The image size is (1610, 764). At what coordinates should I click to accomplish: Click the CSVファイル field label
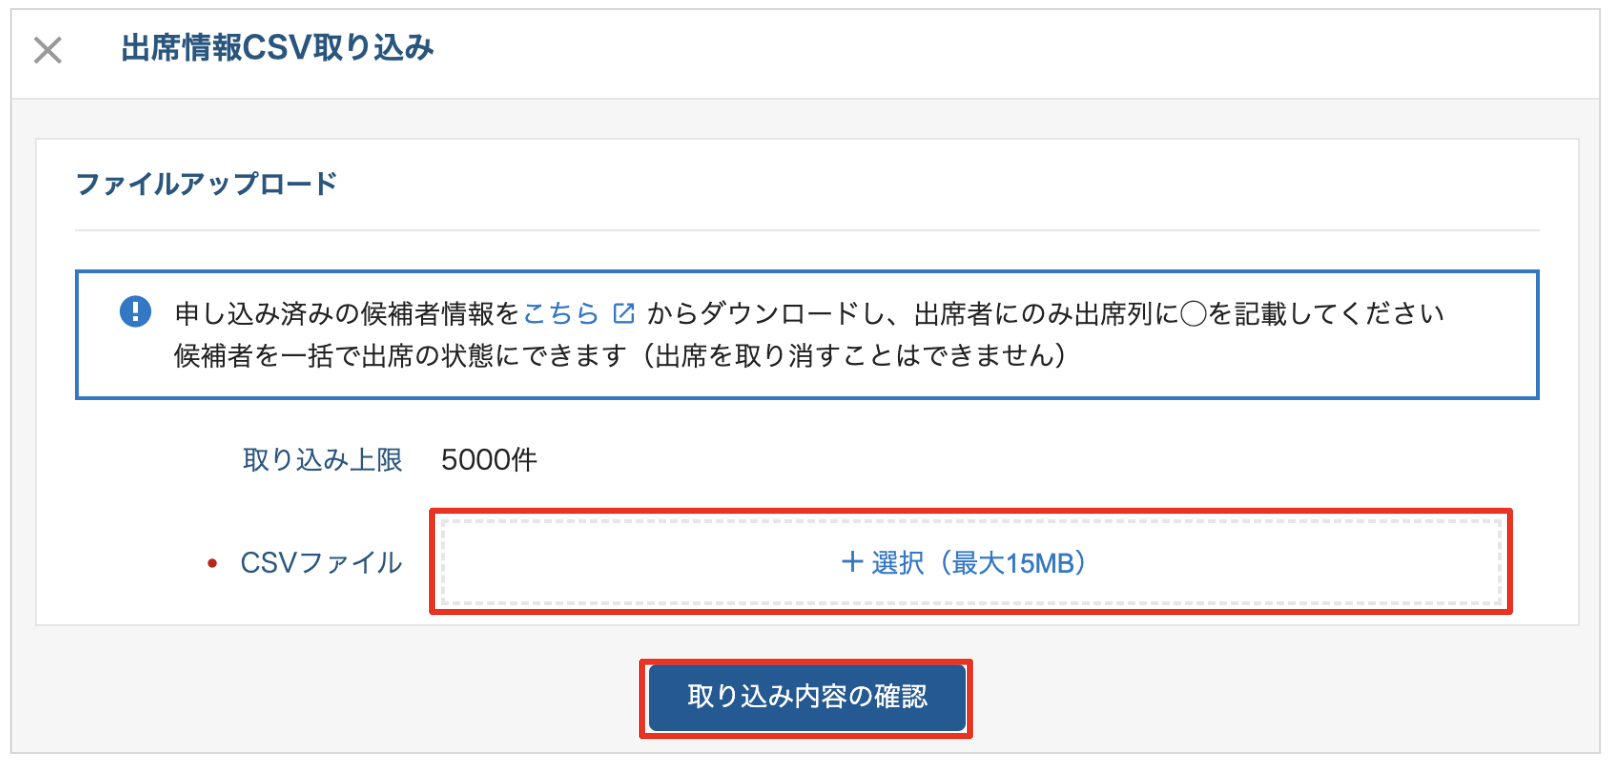coord(321,563)
